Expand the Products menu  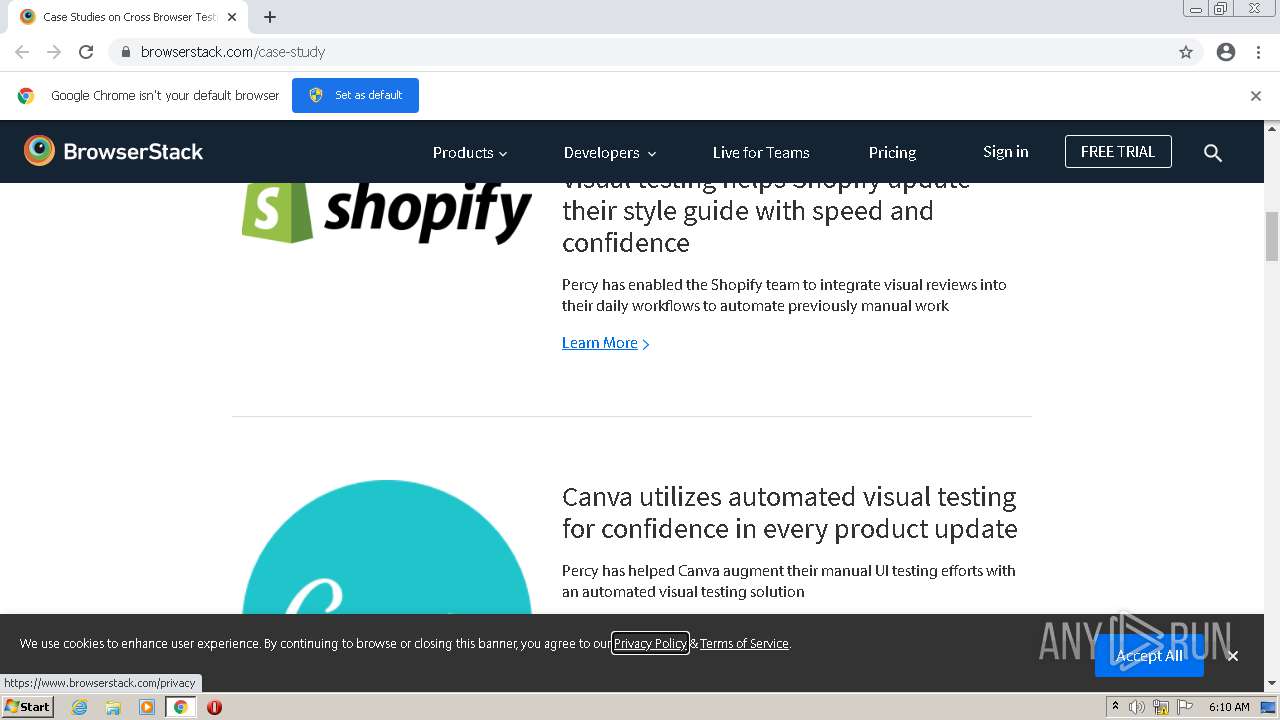470,153
